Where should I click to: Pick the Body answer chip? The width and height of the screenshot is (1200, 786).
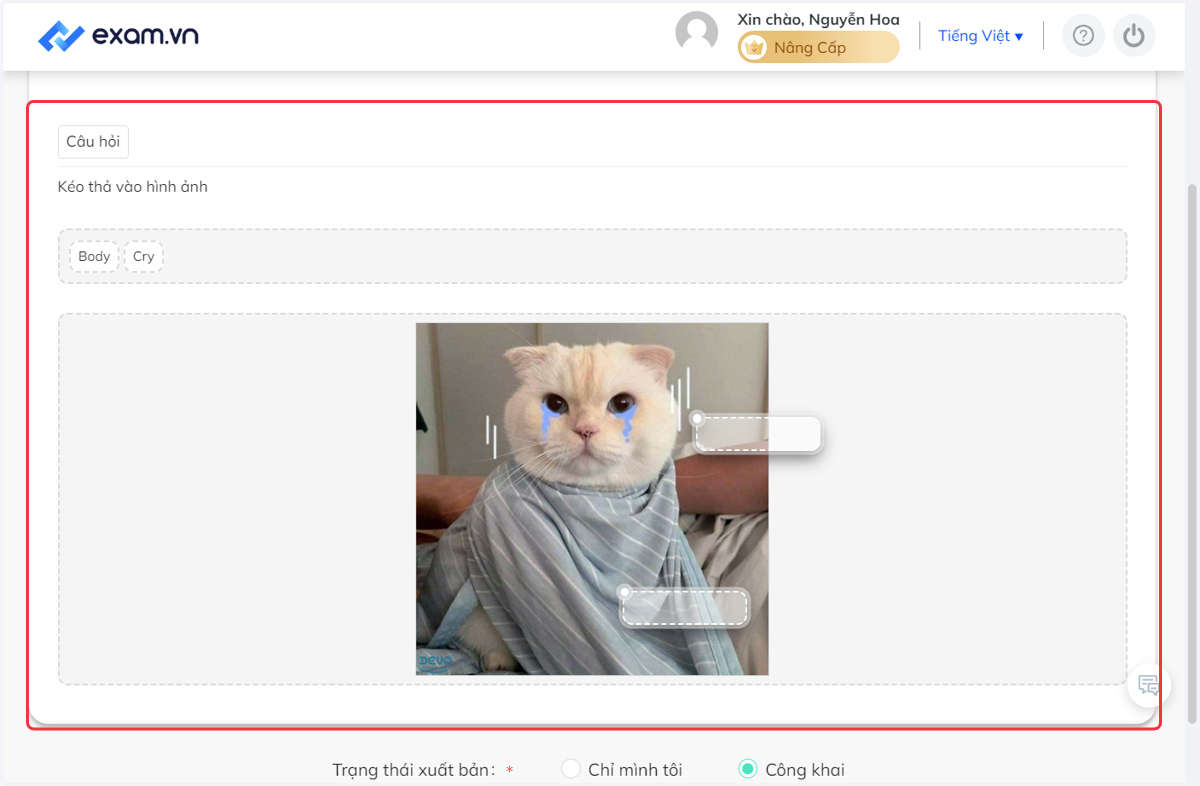point(94,256)
